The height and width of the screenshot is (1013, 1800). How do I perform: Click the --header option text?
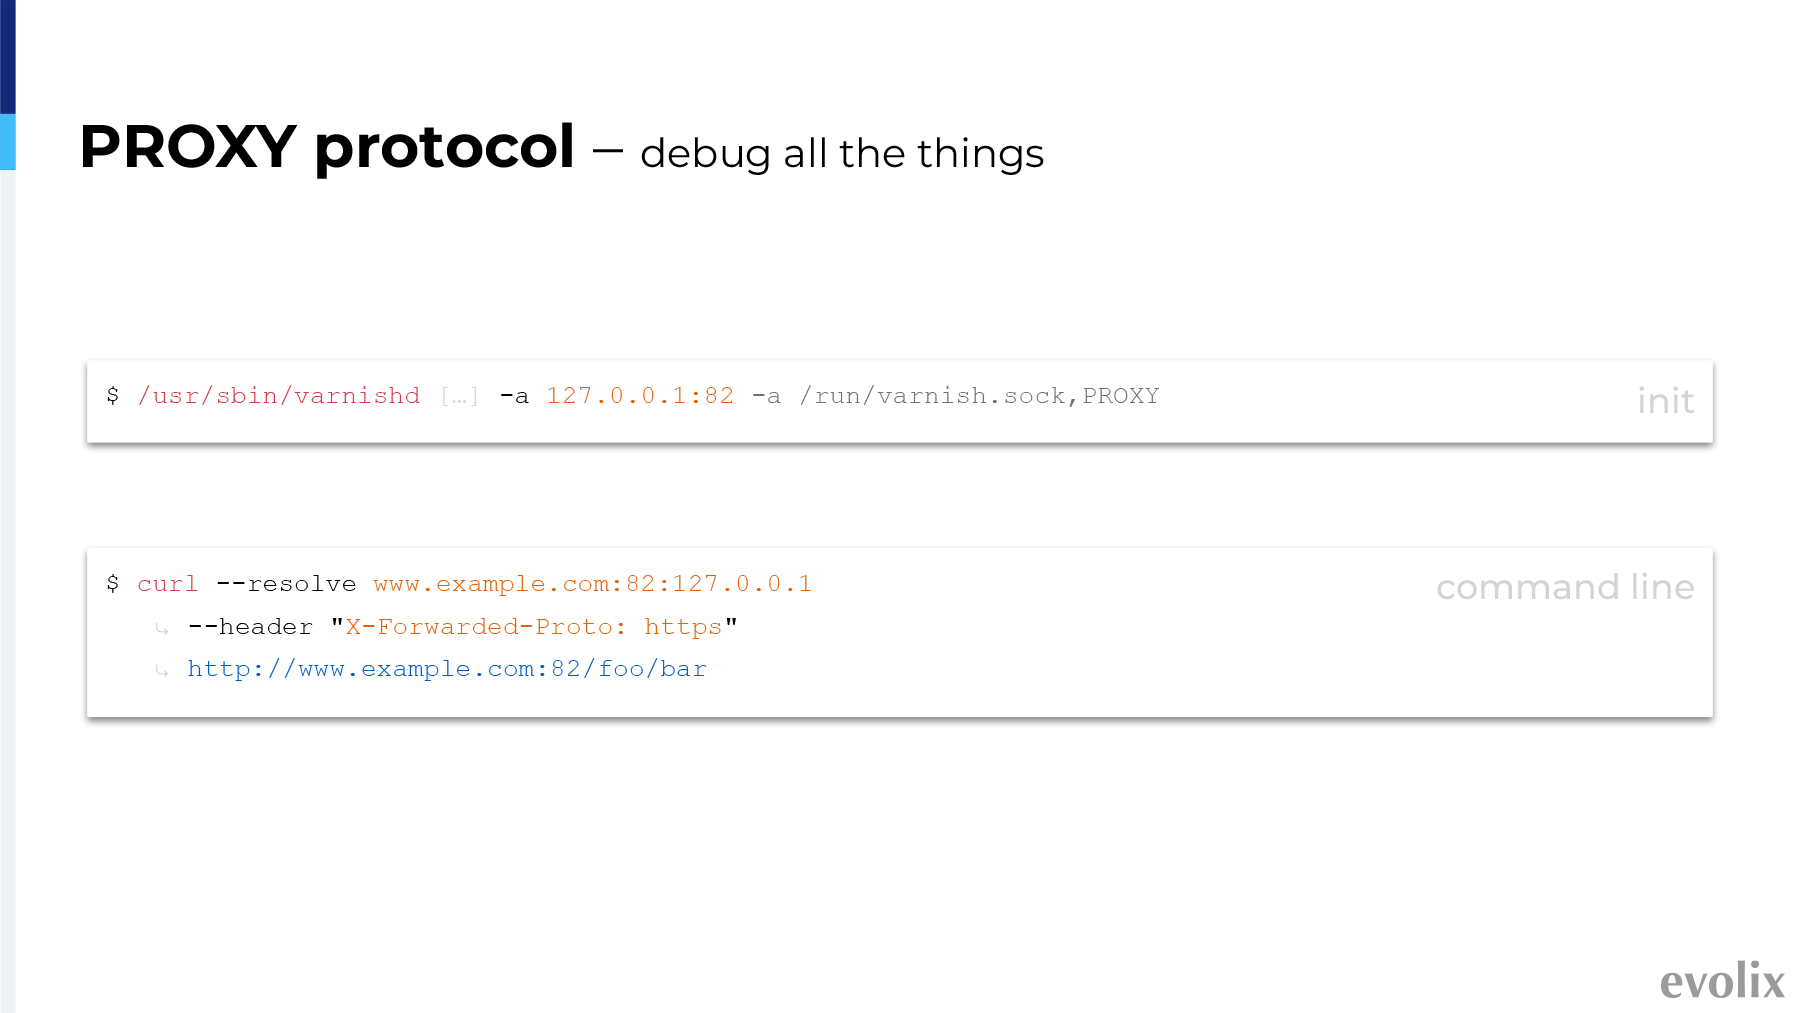pos(250,627)
